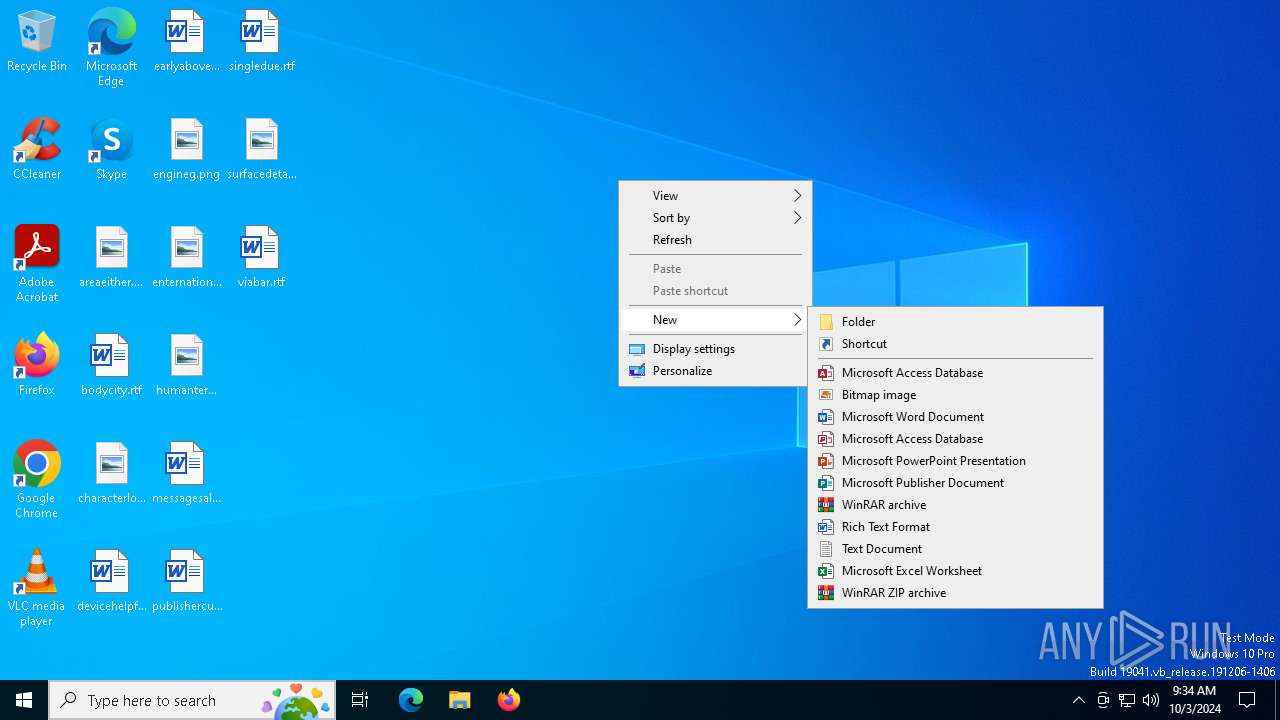Open File Explorer from the taskbar

click(460, 700)
